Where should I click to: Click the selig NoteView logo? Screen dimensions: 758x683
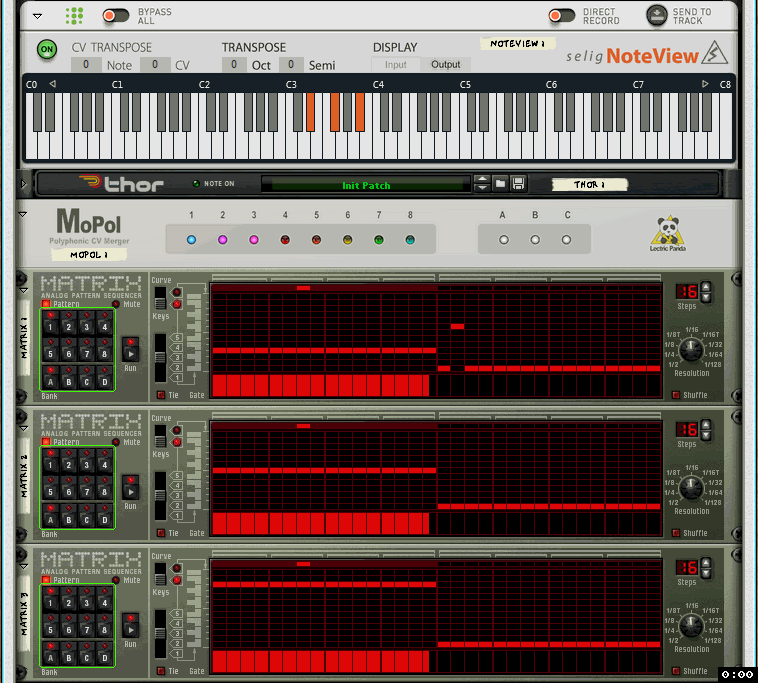647,54
